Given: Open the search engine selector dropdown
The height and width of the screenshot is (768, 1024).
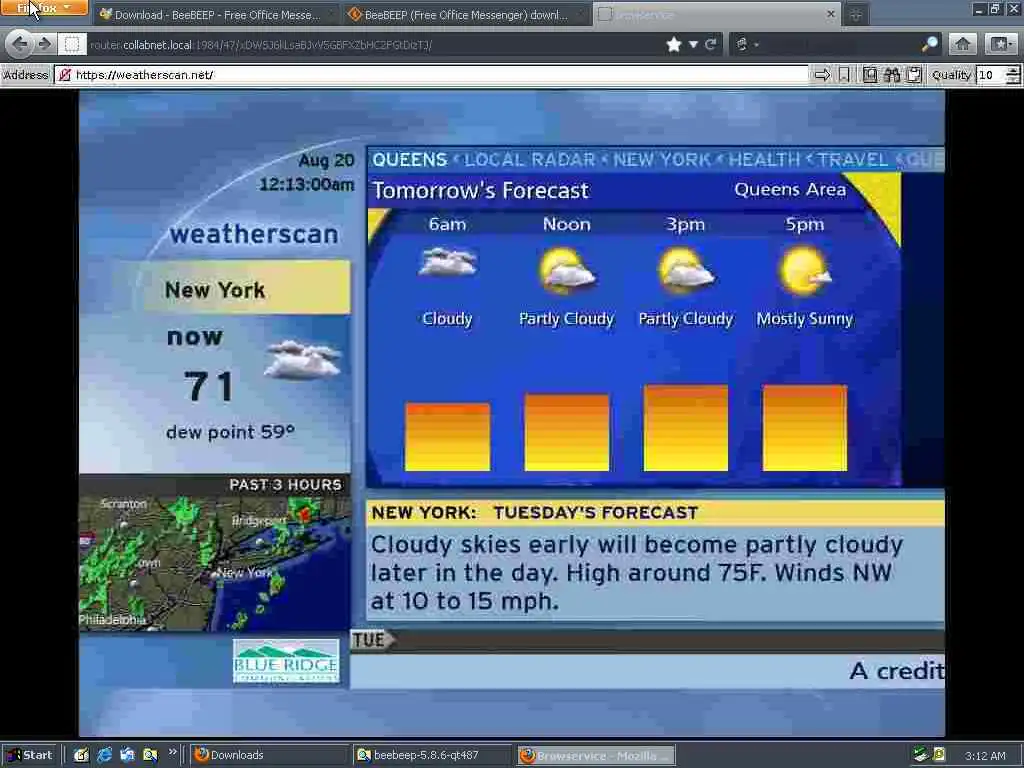Looking at the screenshot, I should 748,44.
